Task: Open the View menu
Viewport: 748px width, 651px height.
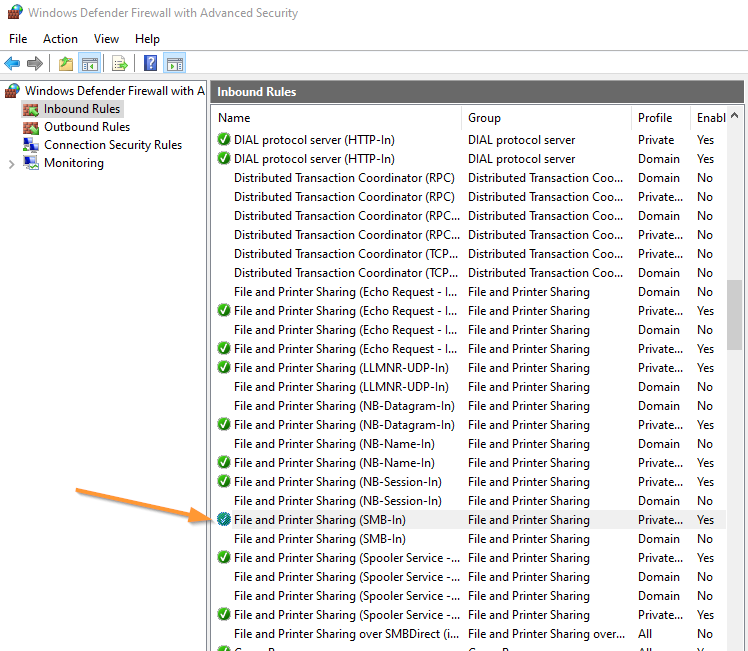Action: point(106,39)
